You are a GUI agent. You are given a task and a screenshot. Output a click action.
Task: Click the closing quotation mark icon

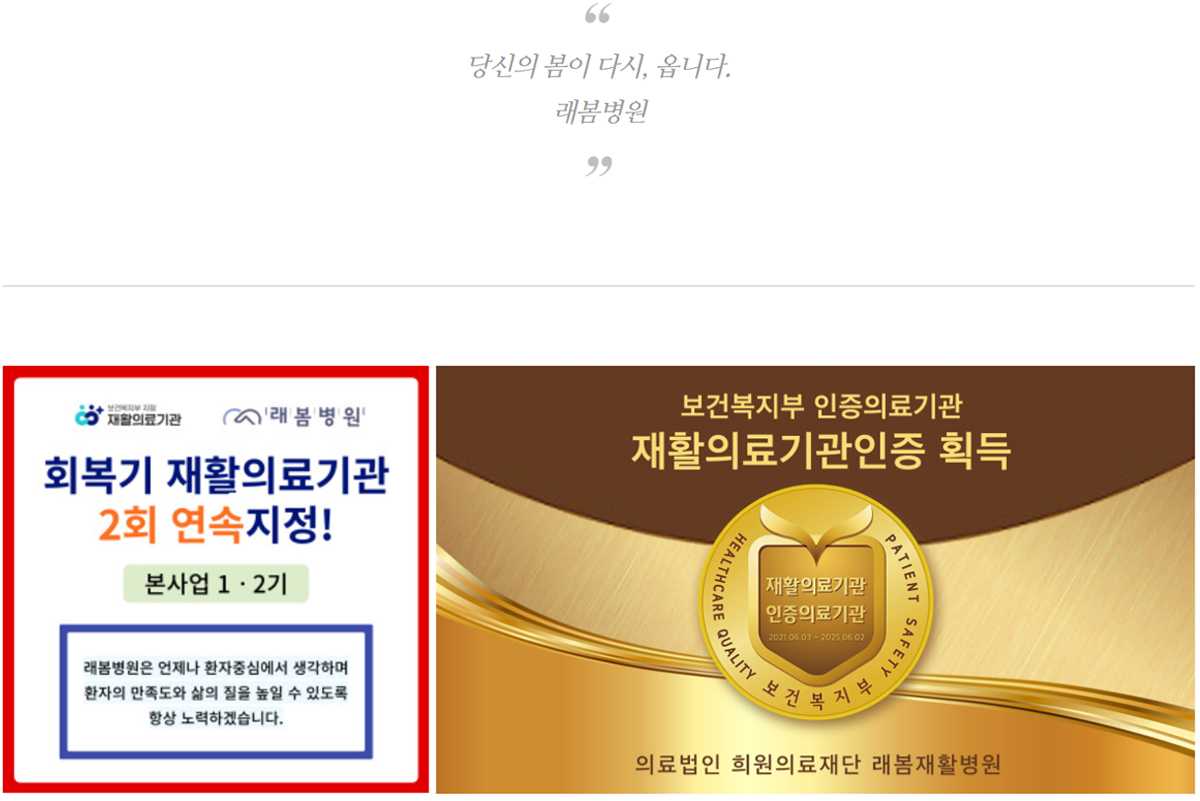[x=598, y=166]
